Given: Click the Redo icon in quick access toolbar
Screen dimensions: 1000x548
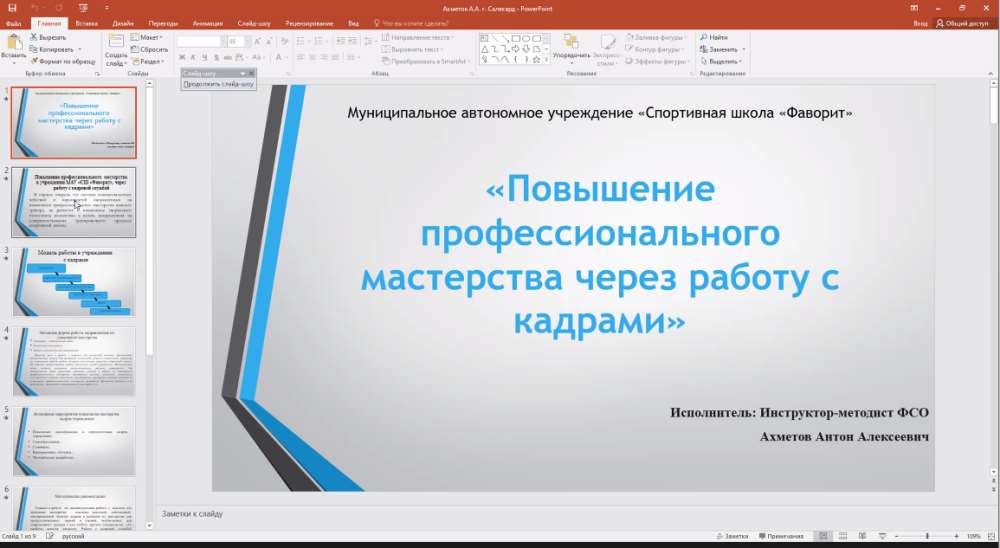Looking at the screenshot, I should pyautogui.click(x=58, y=8).
